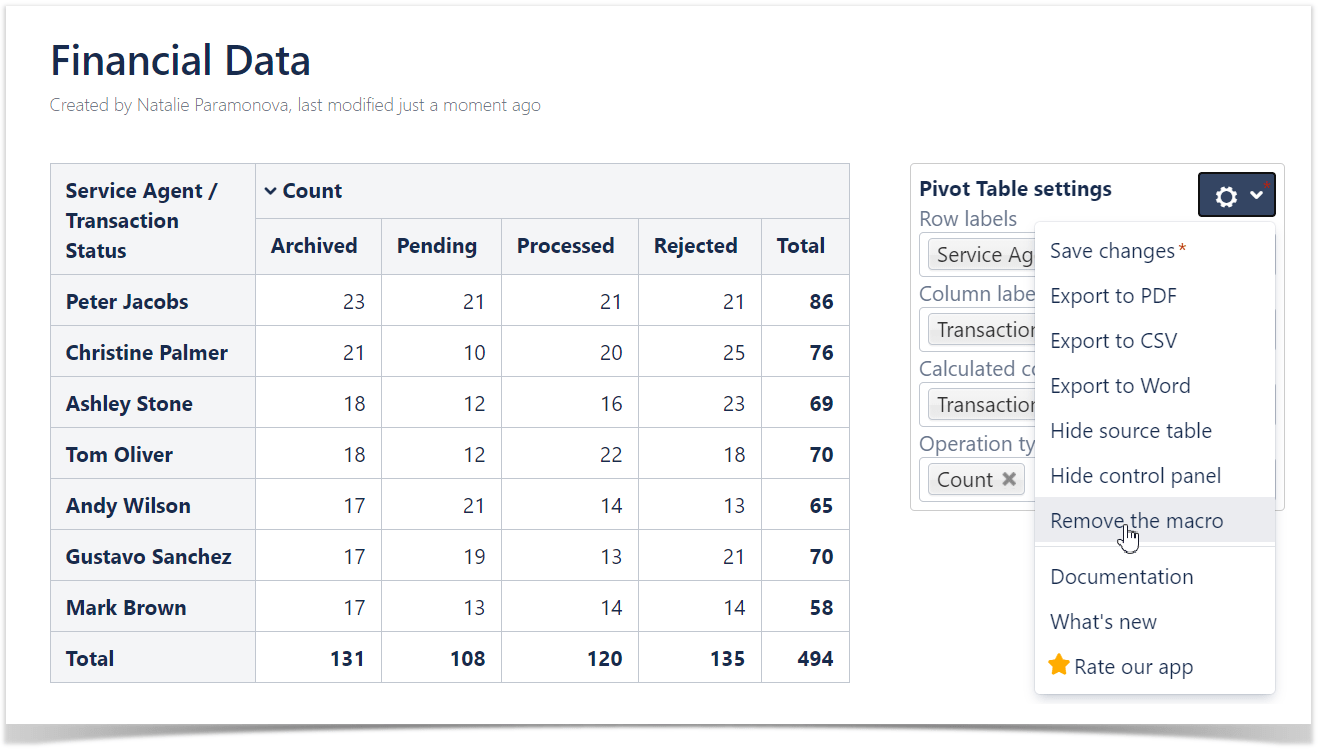
Task: Click Rate our app menu entry
Action: [1133, 667]
